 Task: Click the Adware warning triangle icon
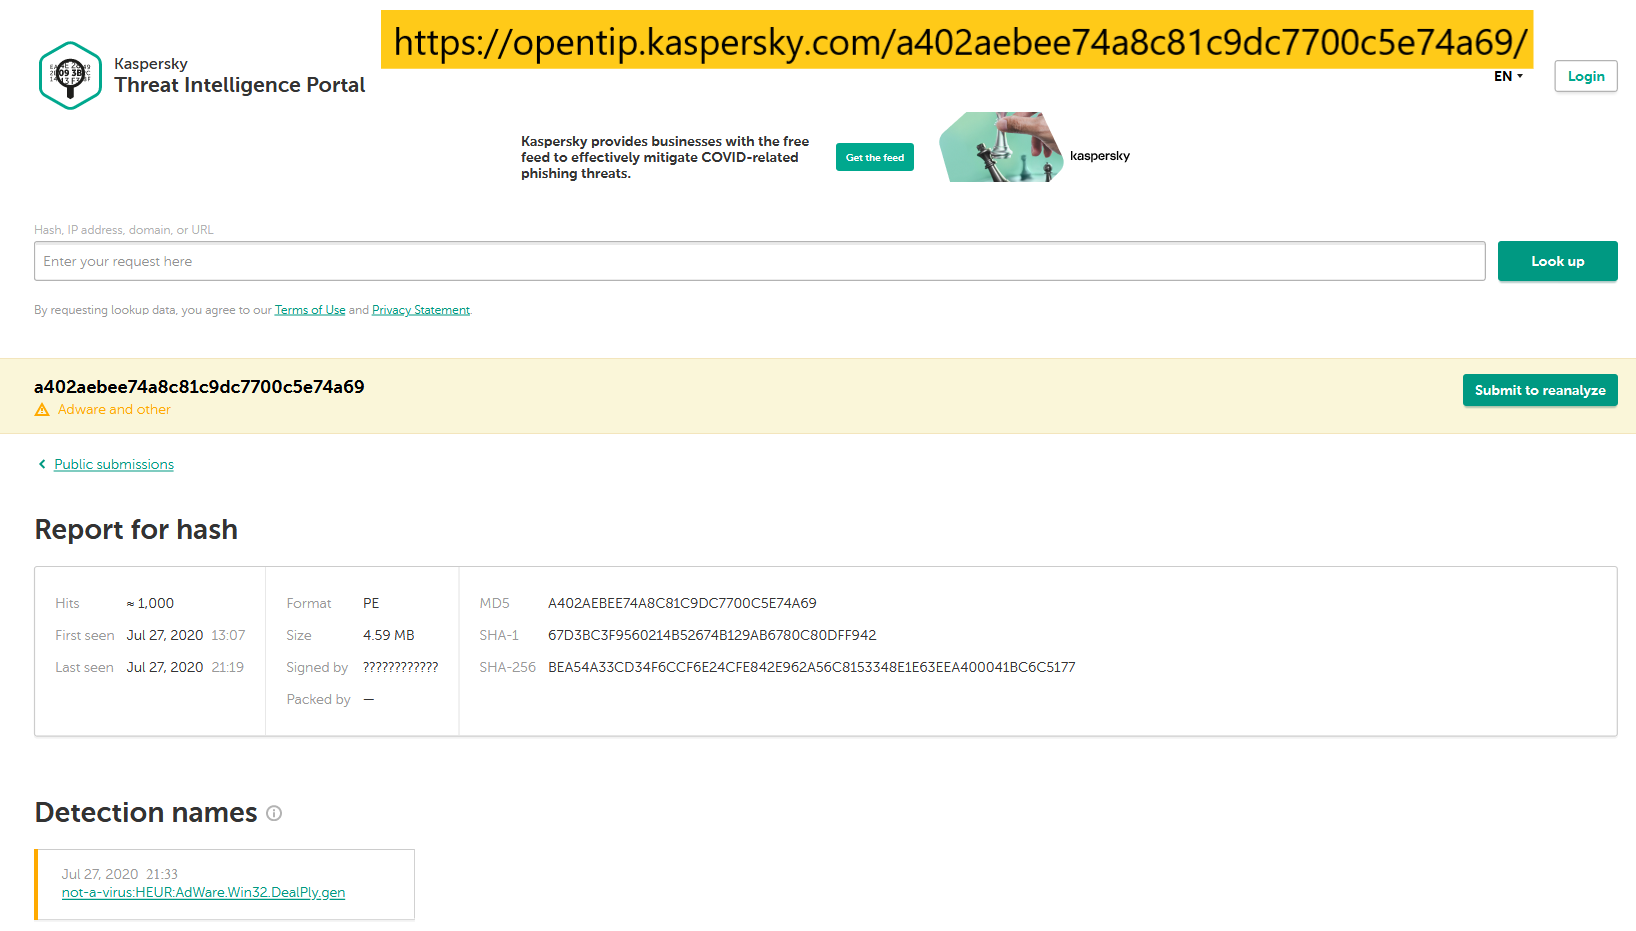[42, 410]
